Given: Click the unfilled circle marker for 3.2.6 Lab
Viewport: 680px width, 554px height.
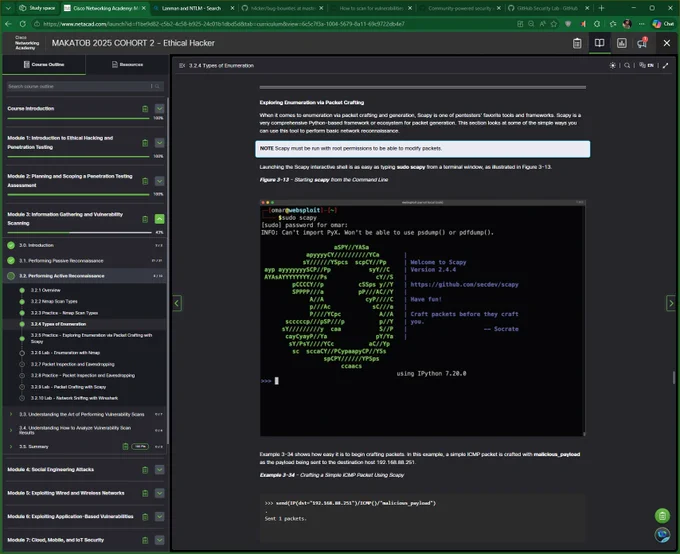Looking at the screenshot, I should pyautogui.click(x=22, y=353).
